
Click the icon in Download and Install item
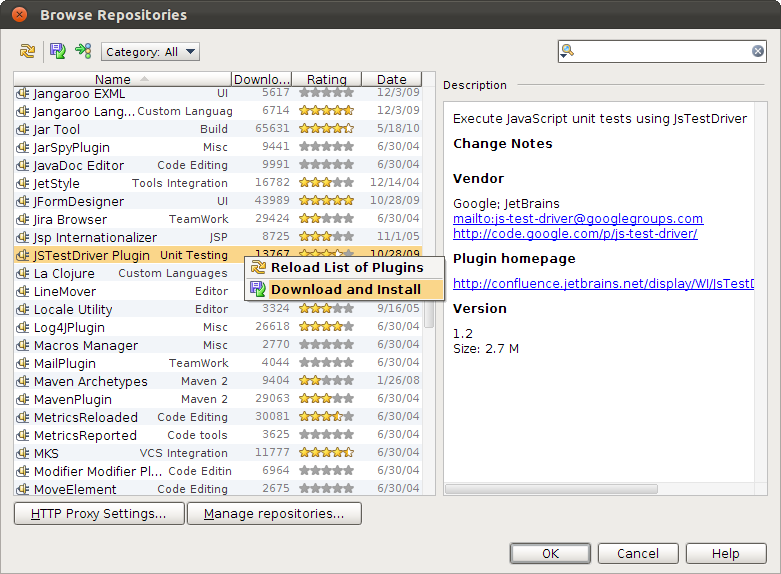click(x=258, y=289)
